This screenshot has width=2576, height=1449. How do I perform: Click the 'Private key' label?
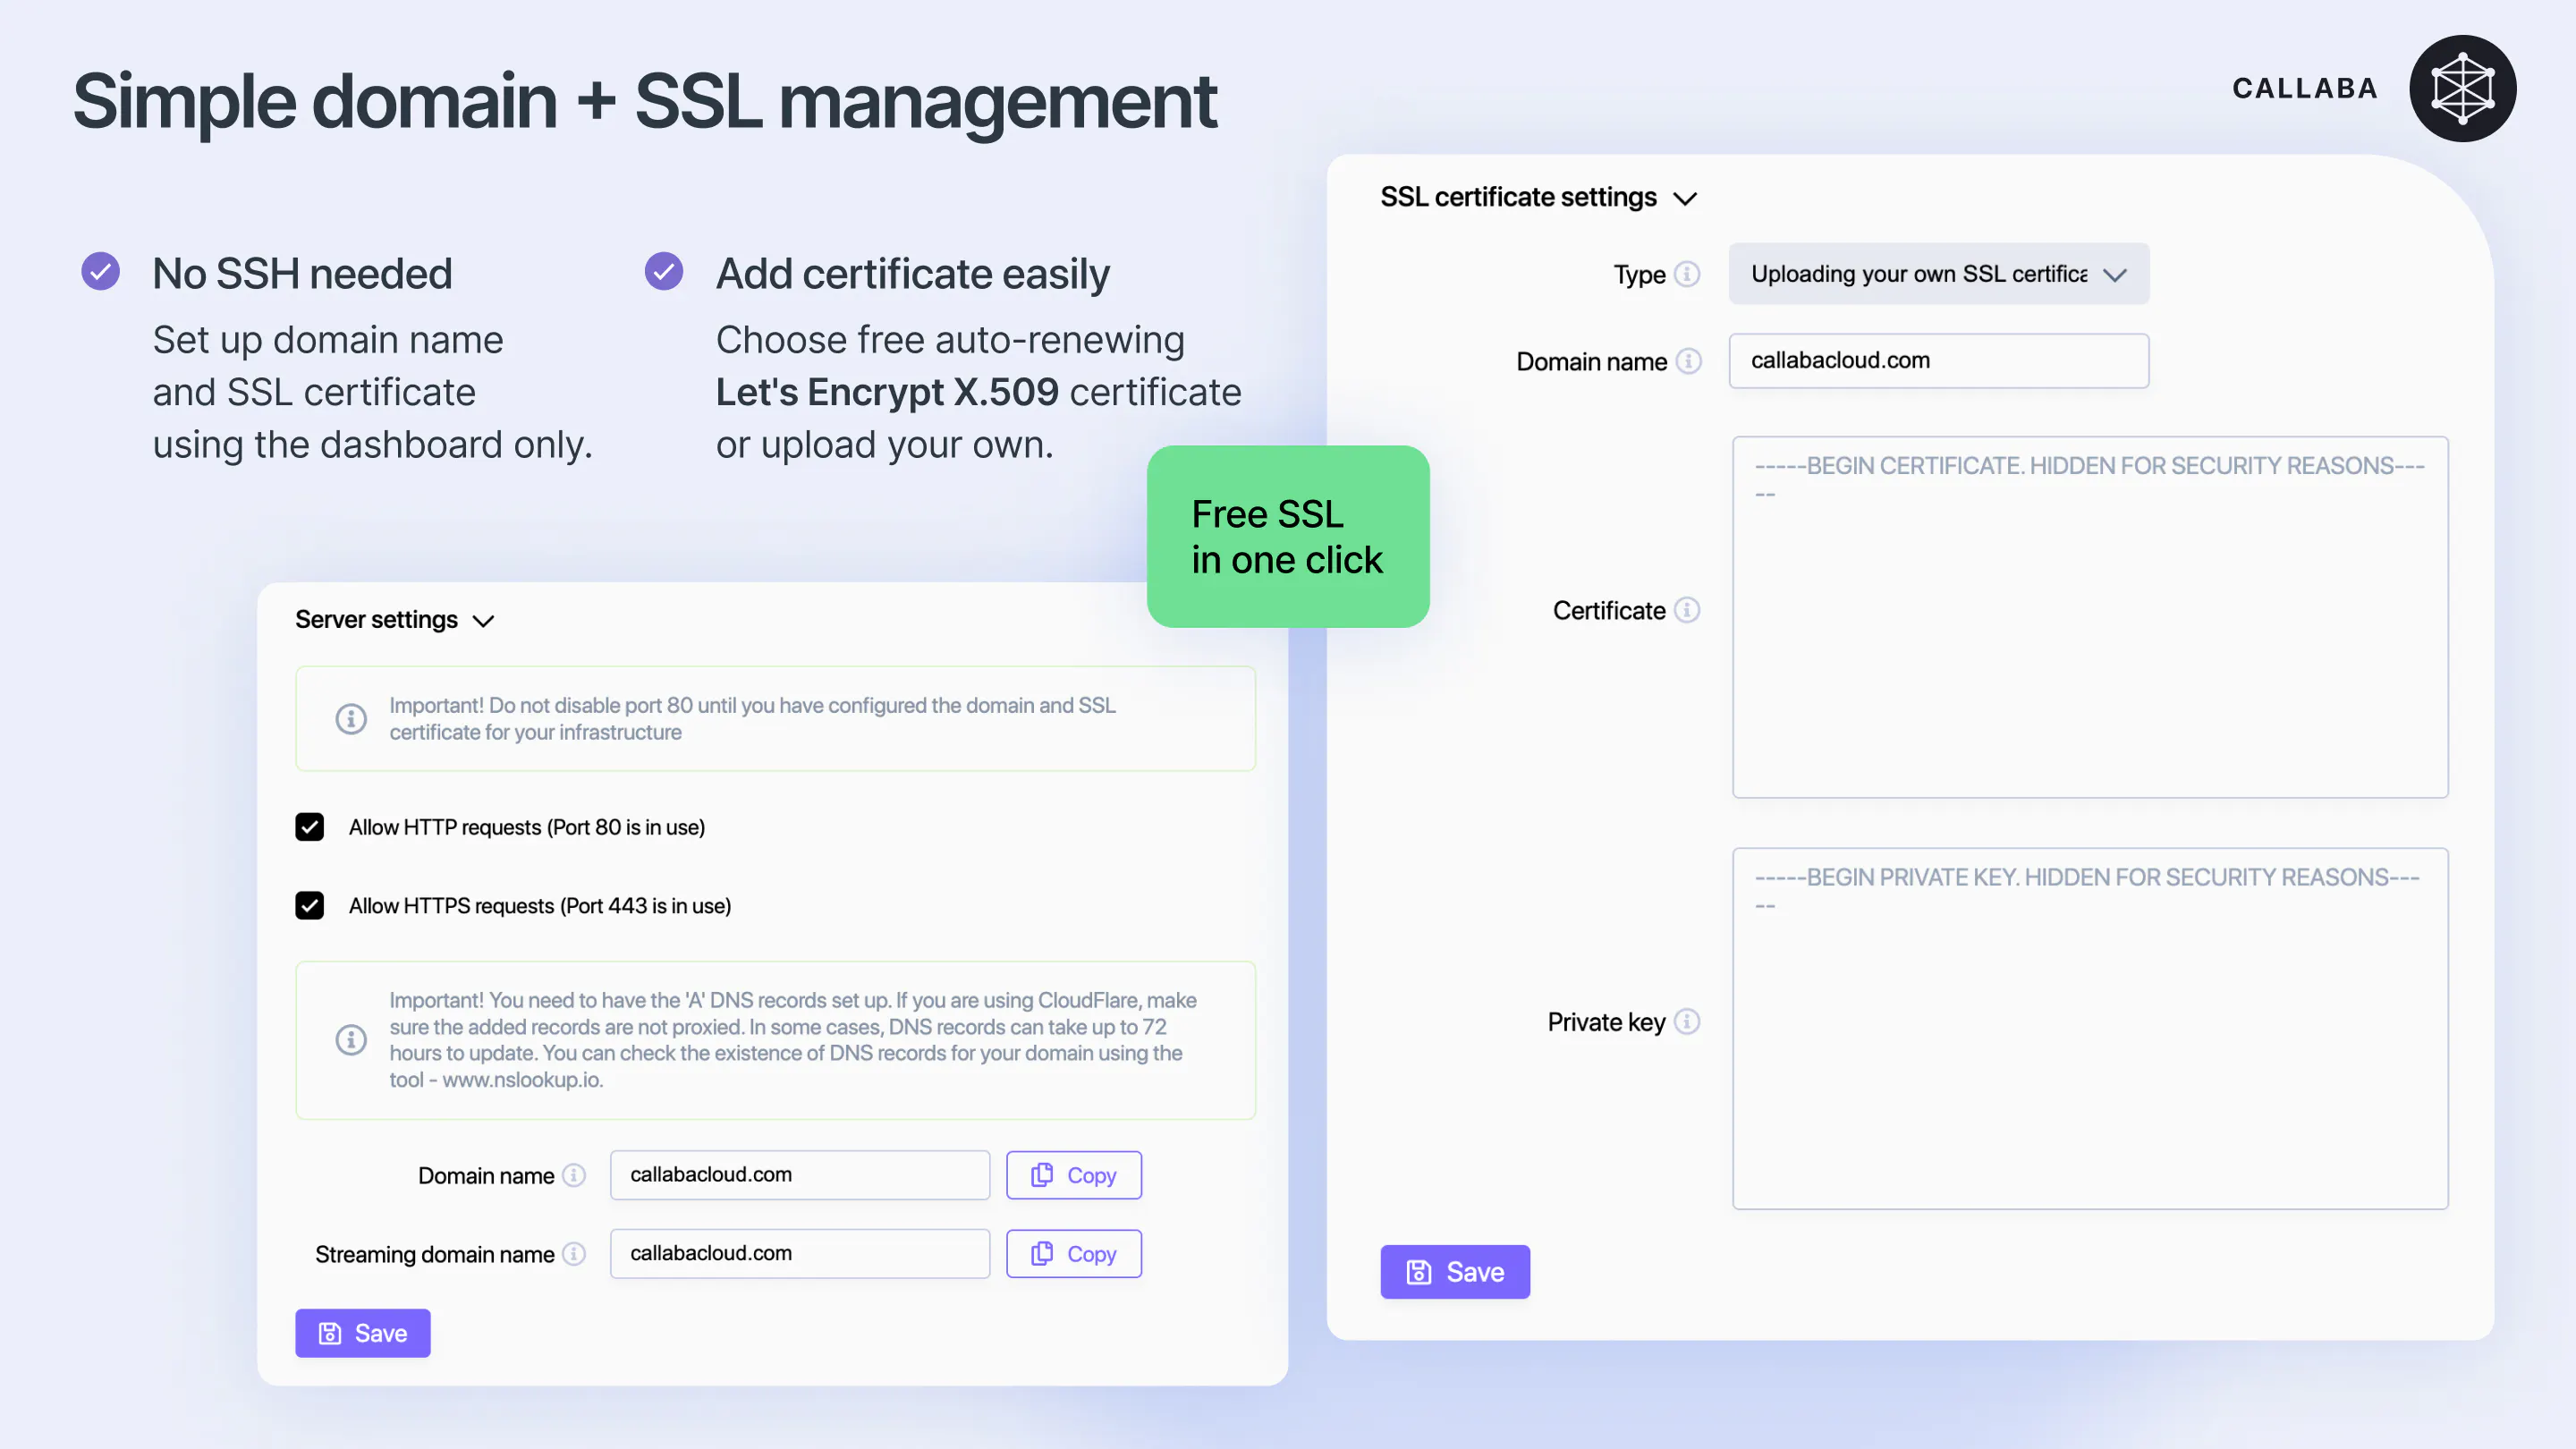(1606, 1022)
